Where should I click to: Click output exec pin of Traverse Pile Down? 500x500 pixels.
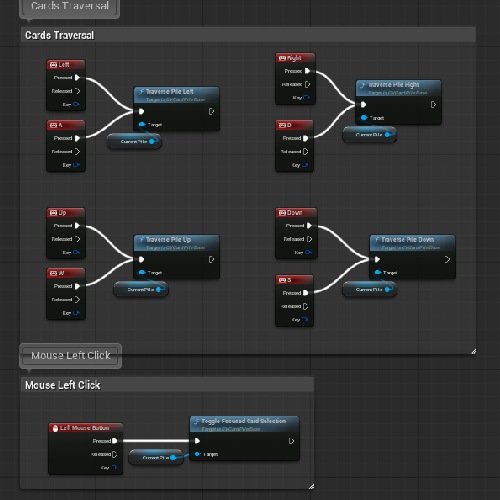447,259
